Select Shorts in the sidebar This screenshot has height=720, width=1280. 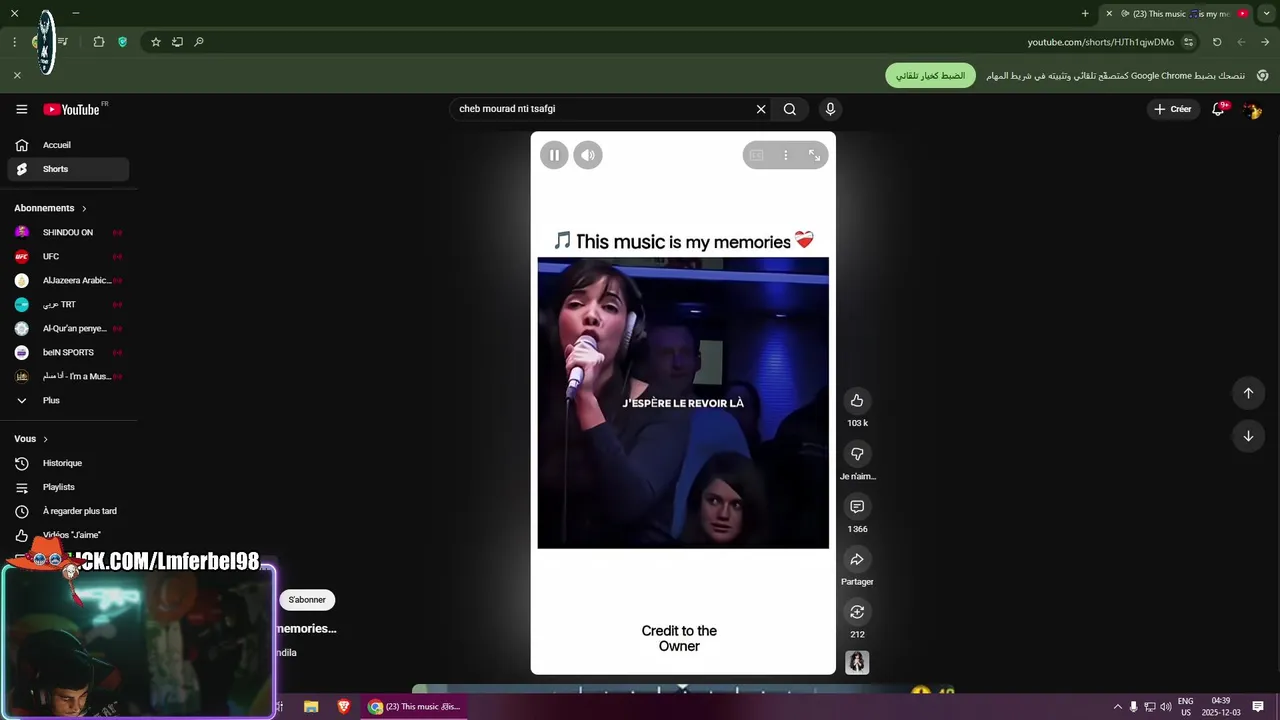tap(68, 169)
